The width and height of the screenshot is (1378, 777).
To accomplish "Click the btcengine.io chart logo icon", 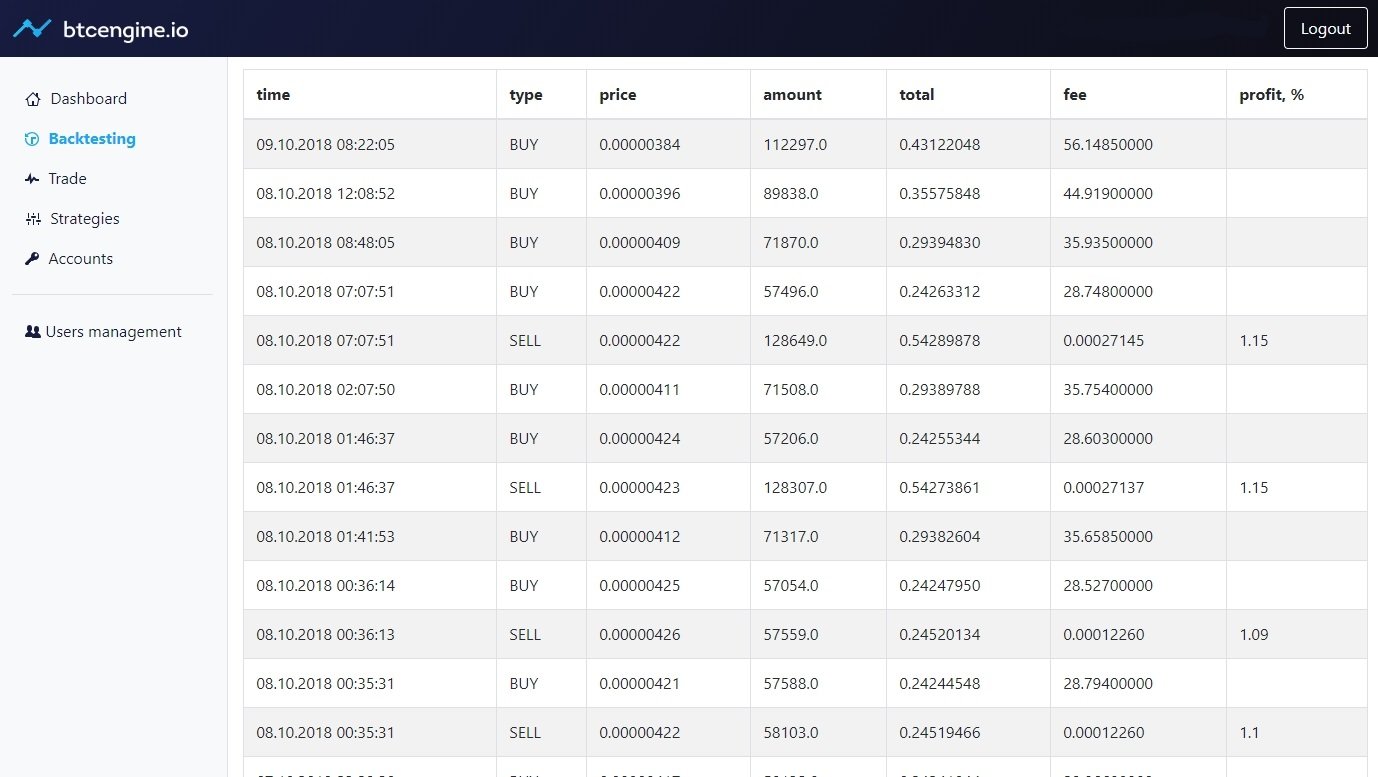I will coord(32,29).
